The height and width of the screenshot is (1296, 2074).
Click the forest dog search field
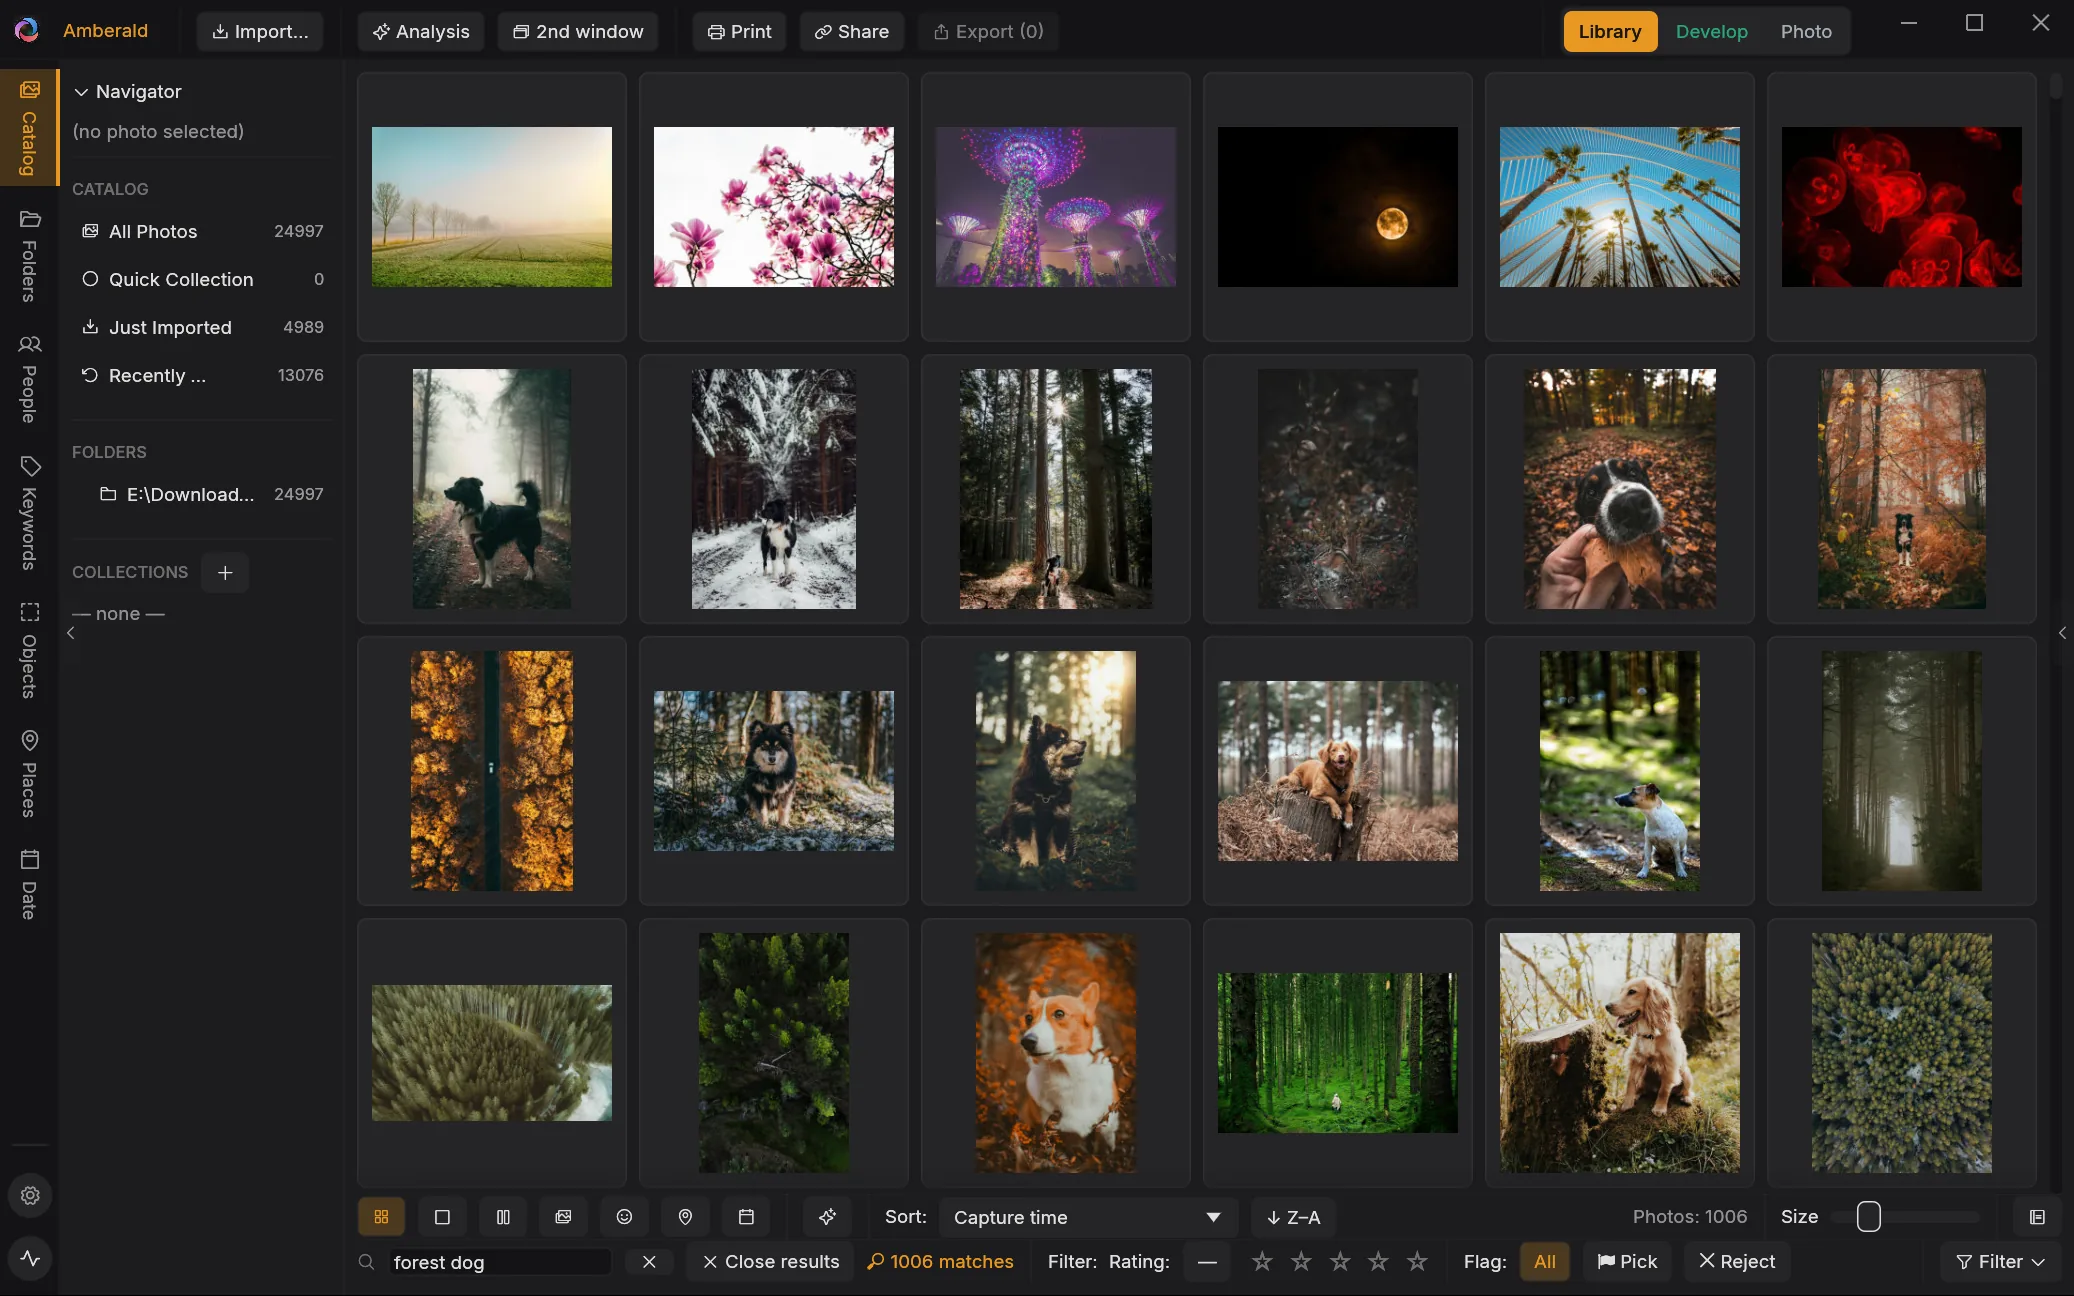click(500, 1262)
